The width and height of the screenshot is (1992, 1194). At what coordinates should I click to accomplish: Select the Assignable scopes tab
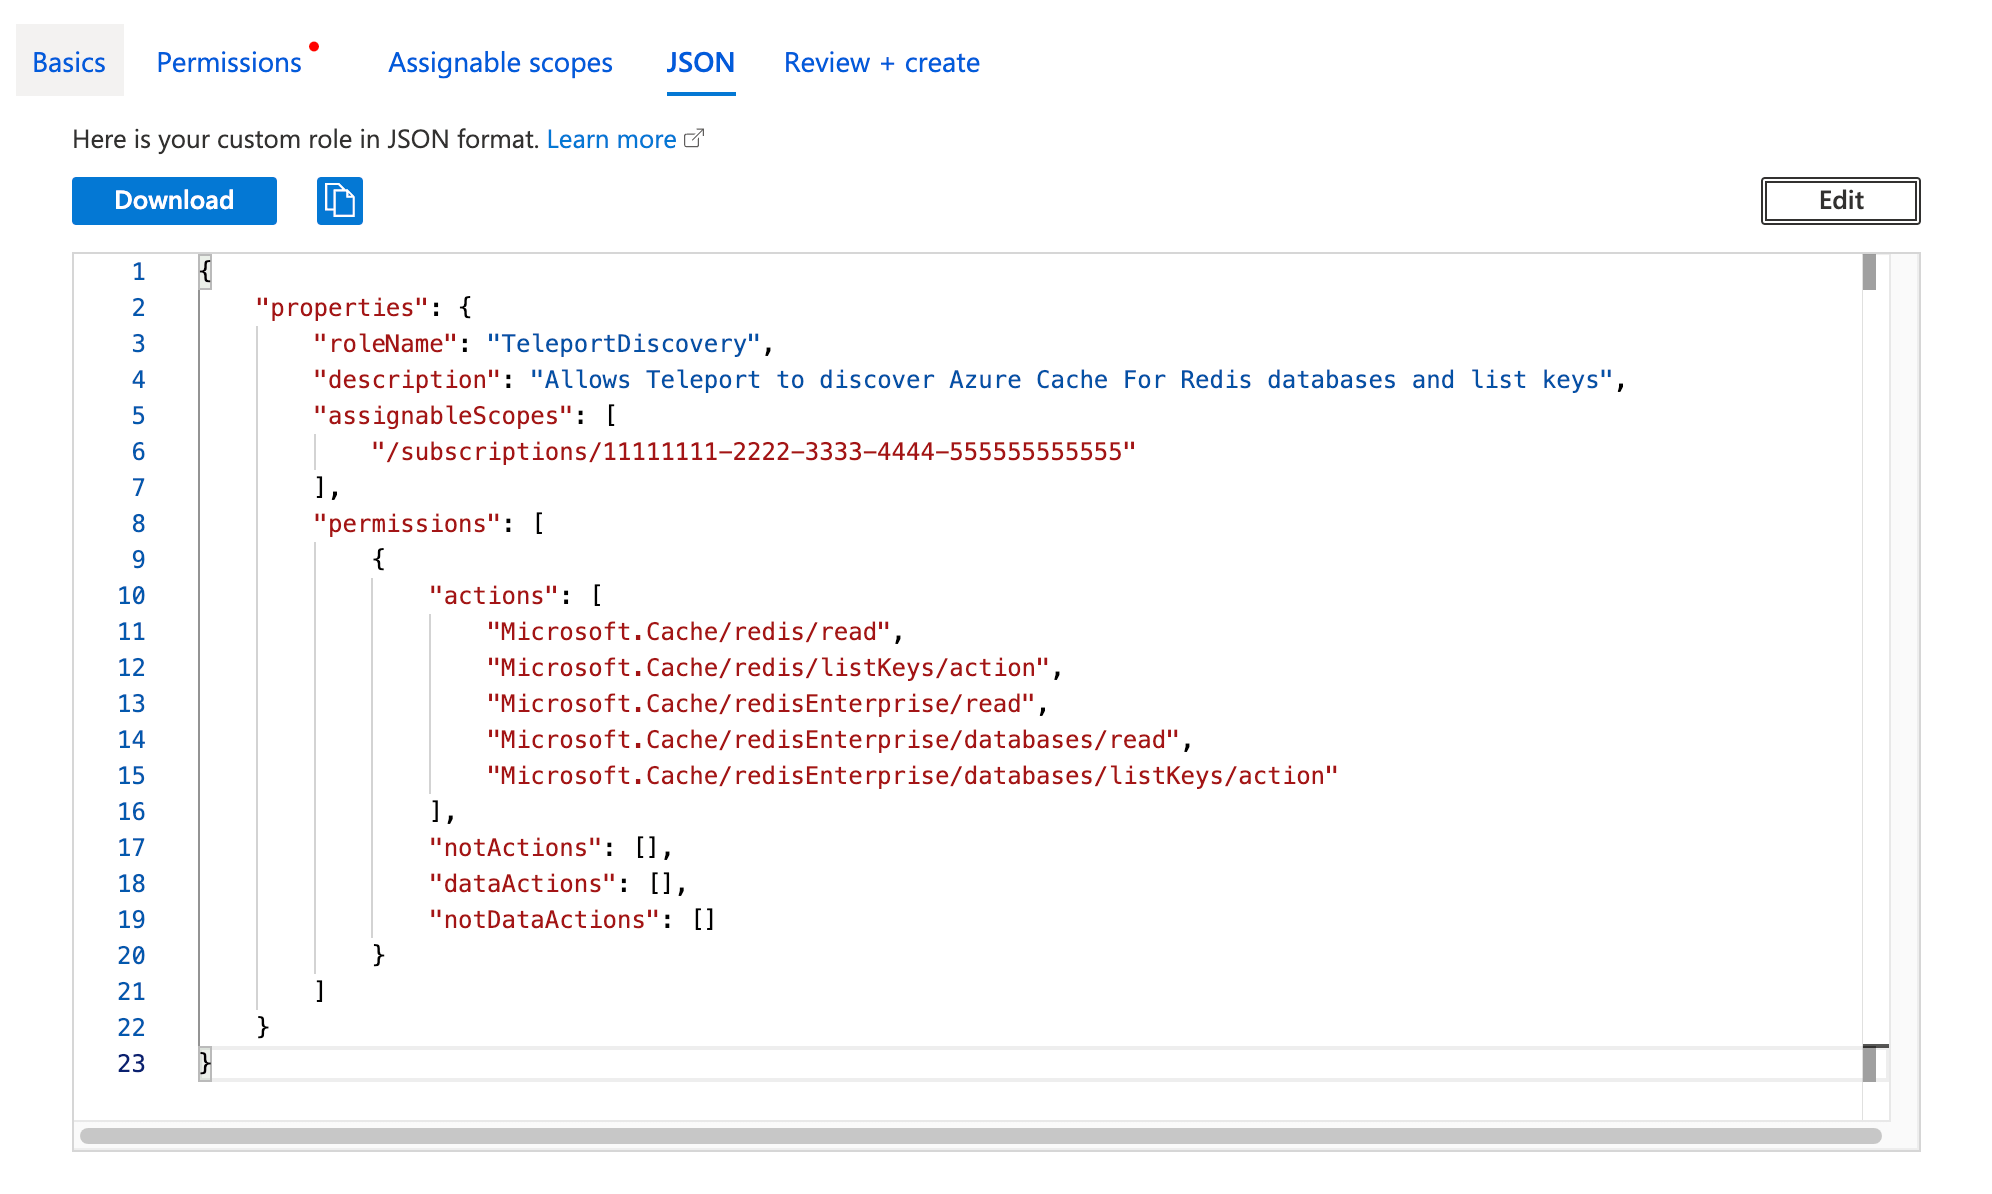click(500, 62)
